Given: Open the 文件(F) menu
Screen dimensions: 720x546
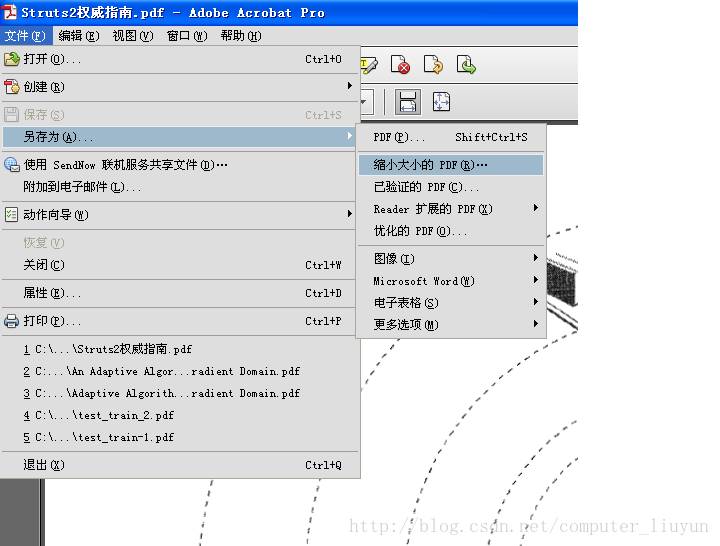Looking at the screenshot, I should click(26, 35).
